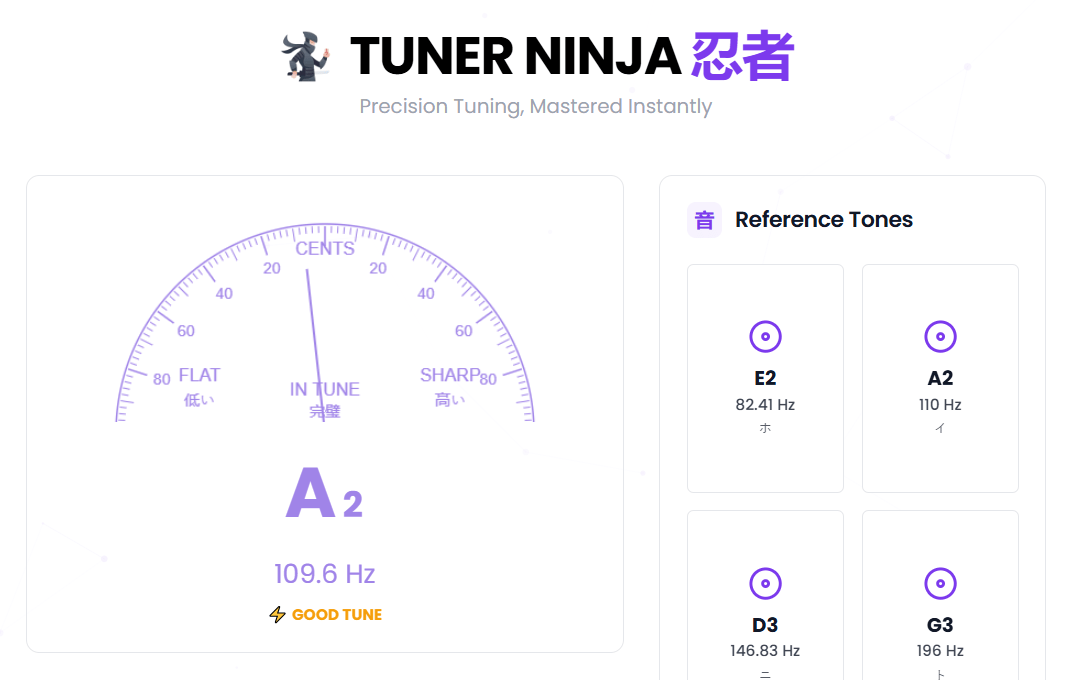
Task: Click the TUNER NINJA title
Action: point(516,56)
